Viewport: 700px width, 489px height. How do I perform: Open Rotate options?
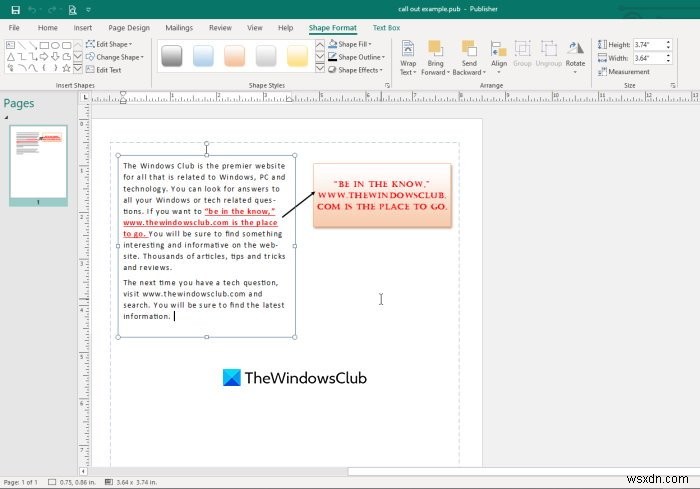click(575, 58)
